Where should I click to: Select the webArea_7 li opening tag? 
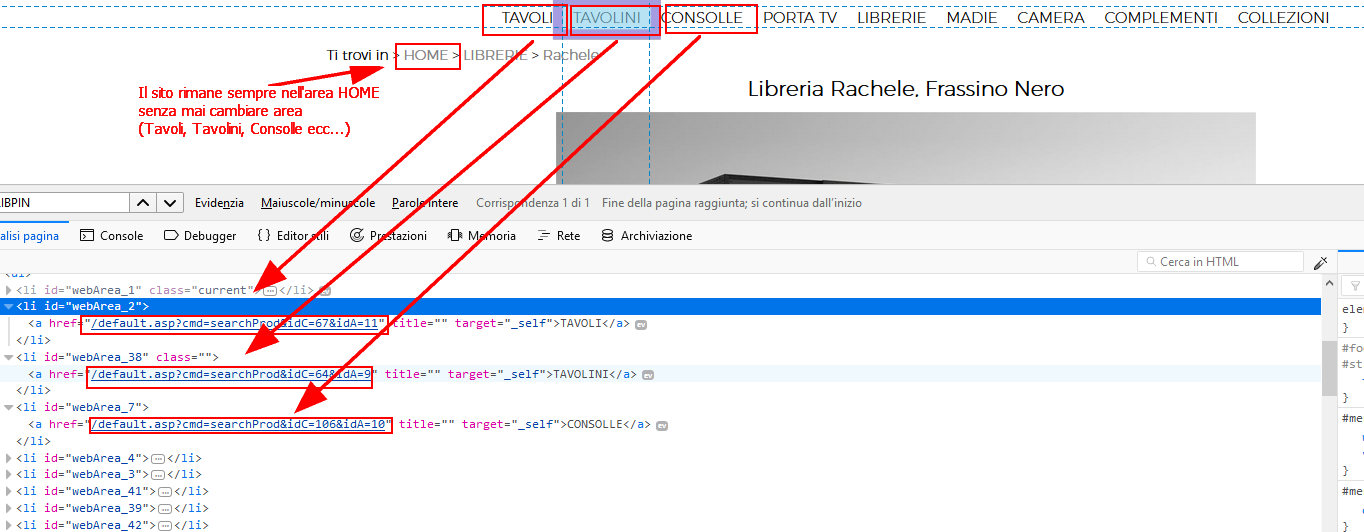click(x=82, y=408)
